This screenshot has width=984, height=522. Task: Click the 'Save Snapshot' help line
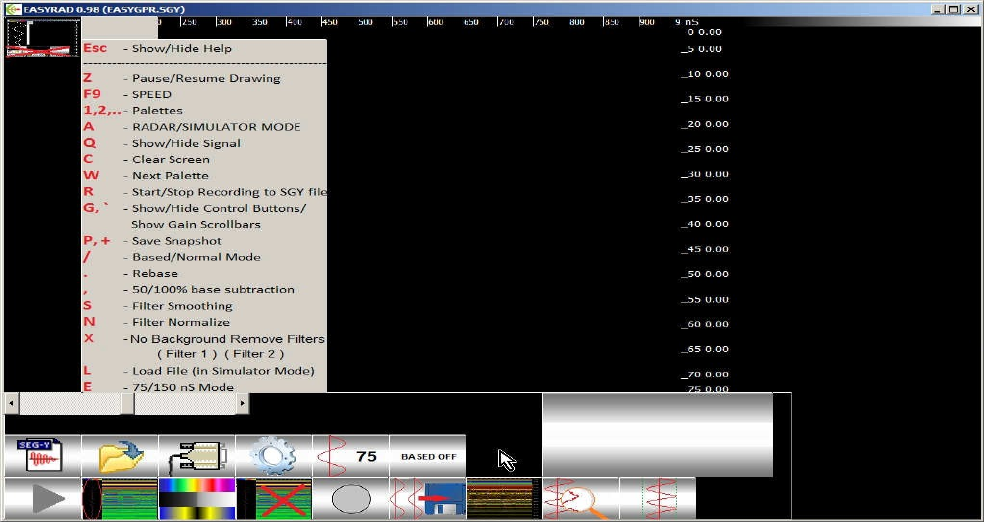[x=152, y=241]
